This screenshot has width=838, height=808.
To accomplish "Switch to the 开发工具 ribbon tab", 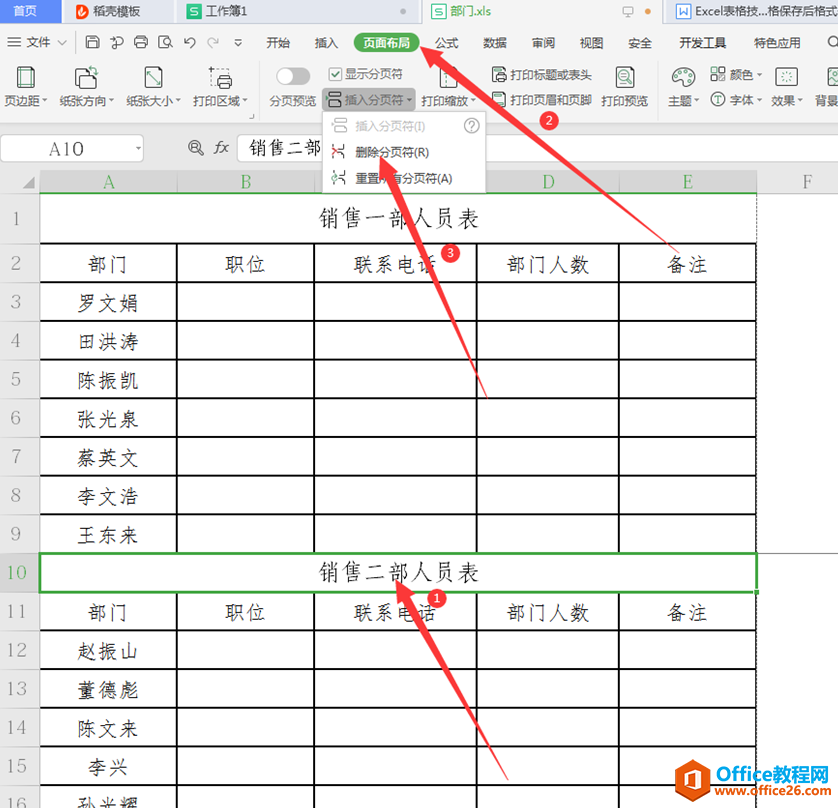I will pos(702,43).
